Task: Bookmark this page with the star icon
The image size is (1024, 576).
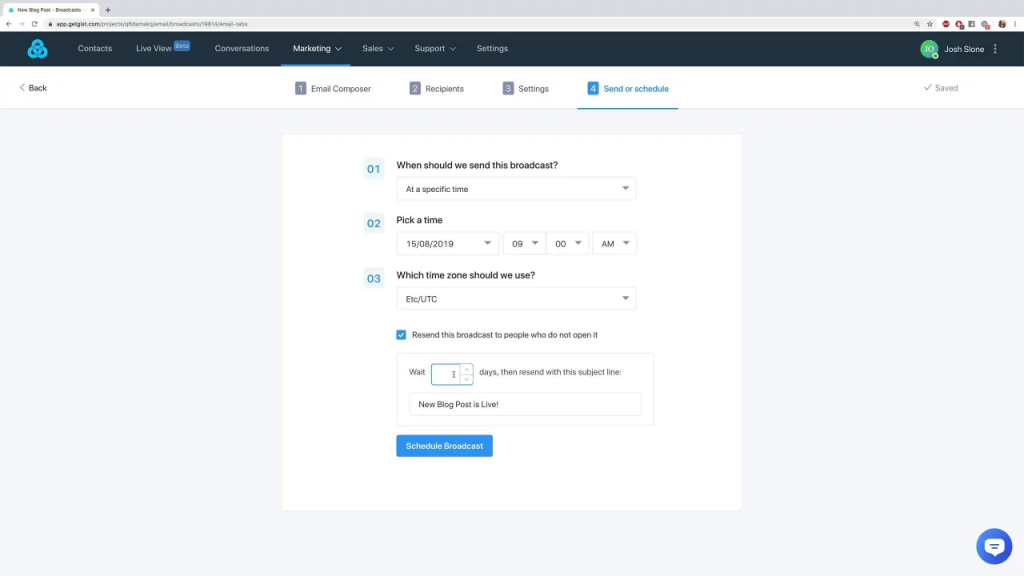Action: [x=930, y=23]
